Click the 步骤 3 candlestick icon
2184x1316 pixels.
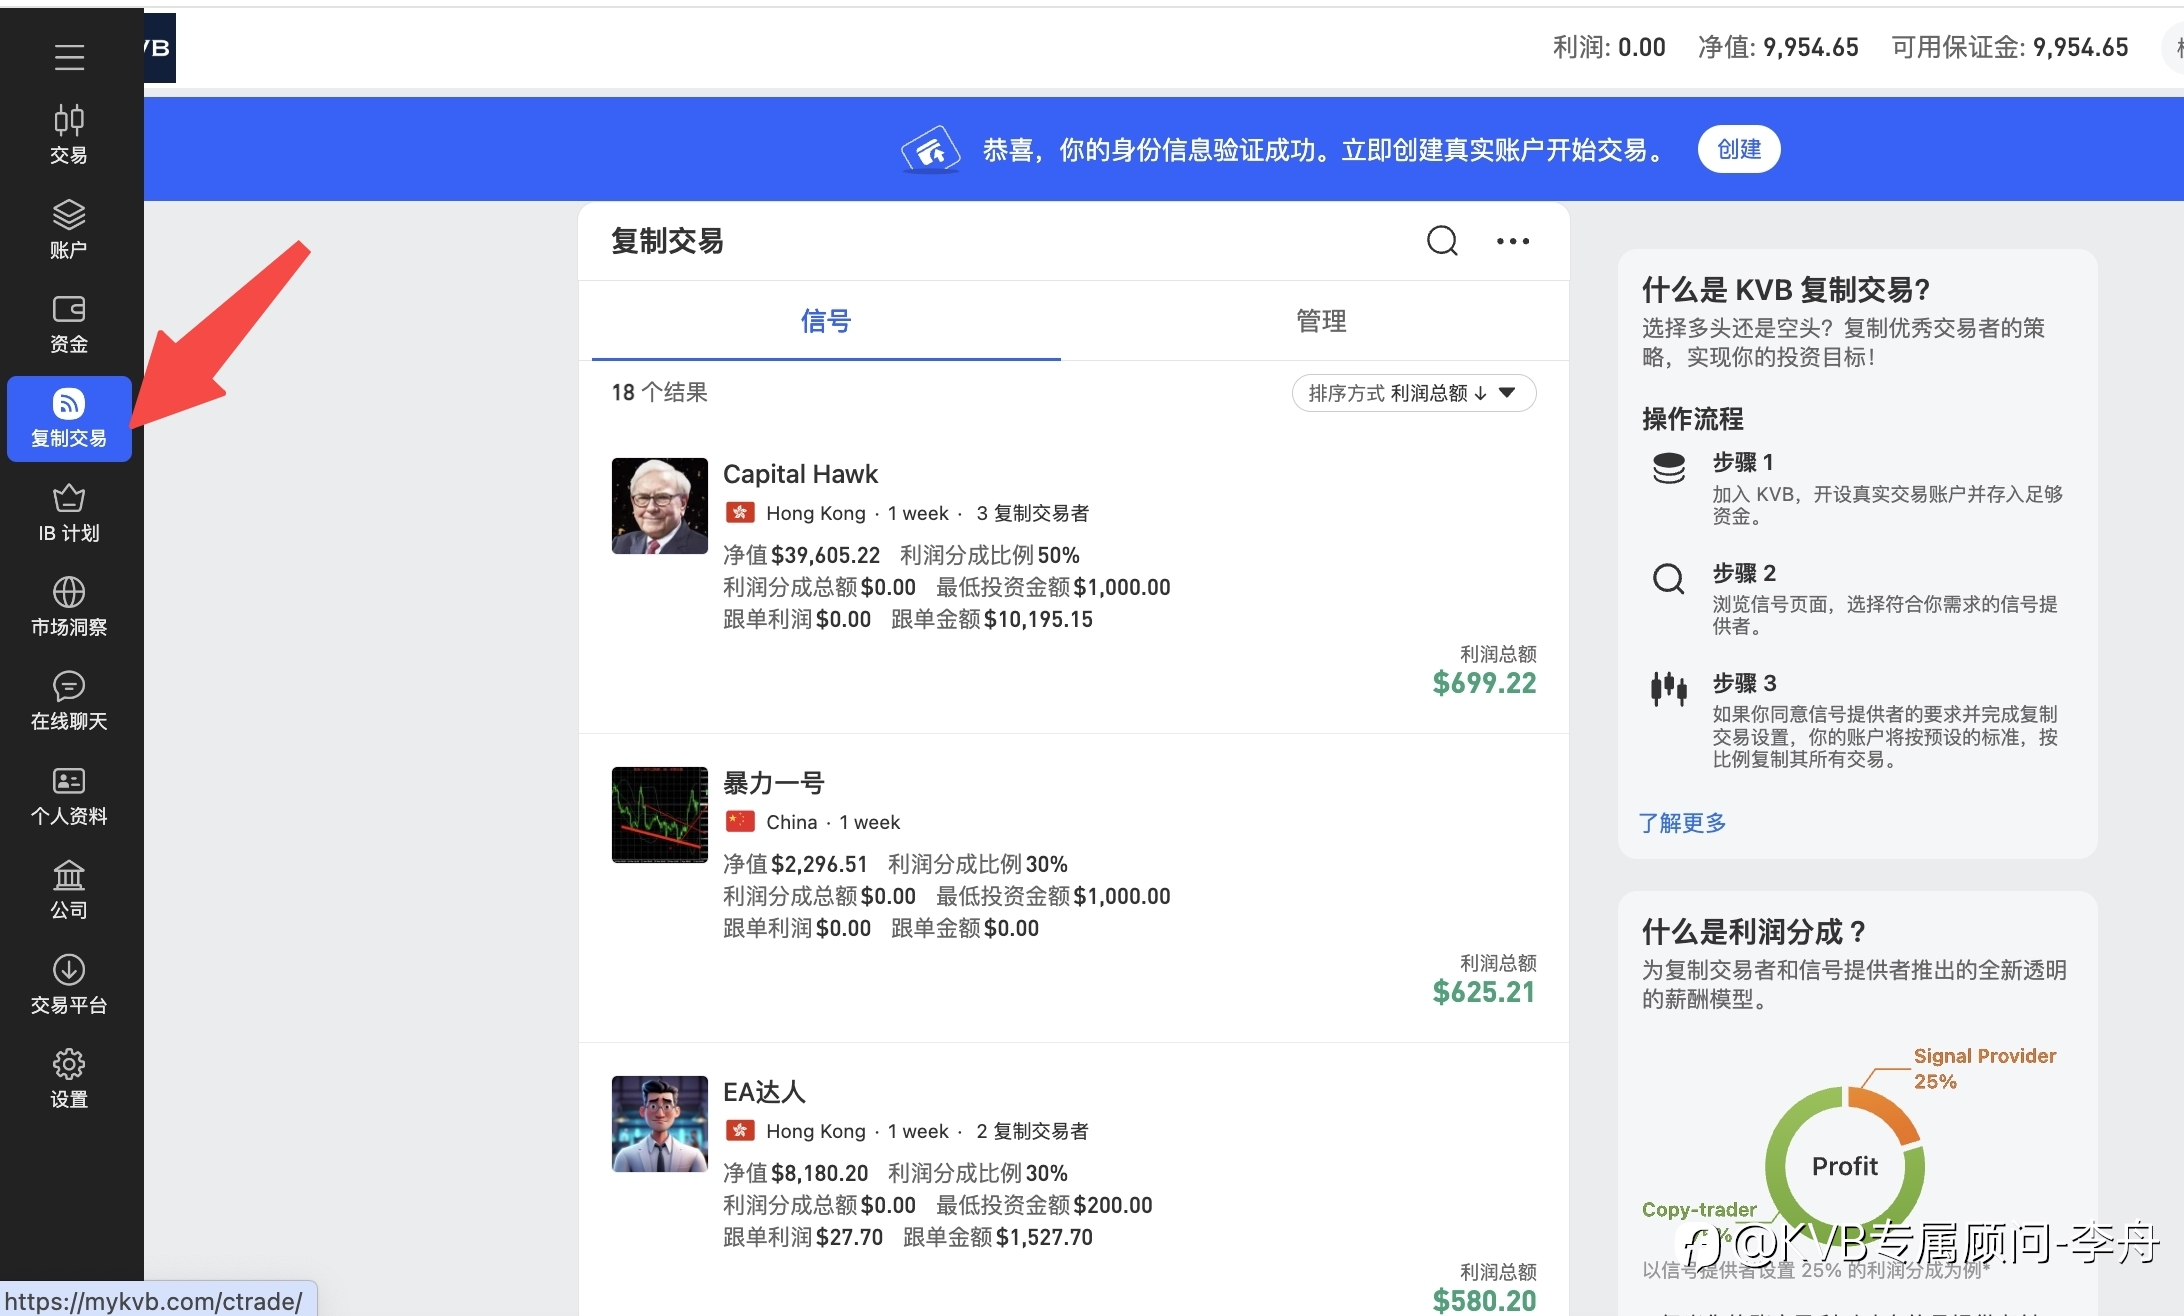pyautogui.click(x=1669, y=688)
